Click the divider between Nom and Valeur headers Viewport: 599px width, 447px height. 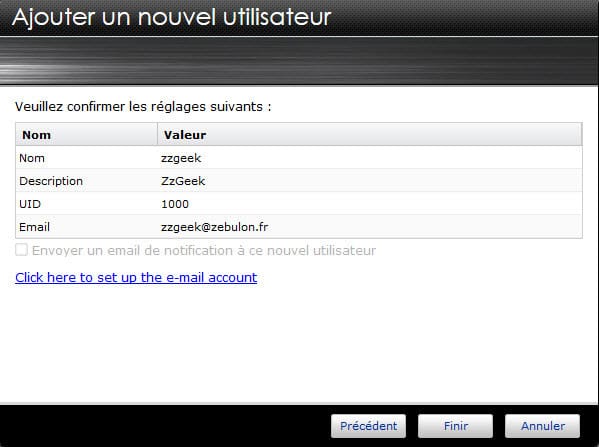pos(157,134)
